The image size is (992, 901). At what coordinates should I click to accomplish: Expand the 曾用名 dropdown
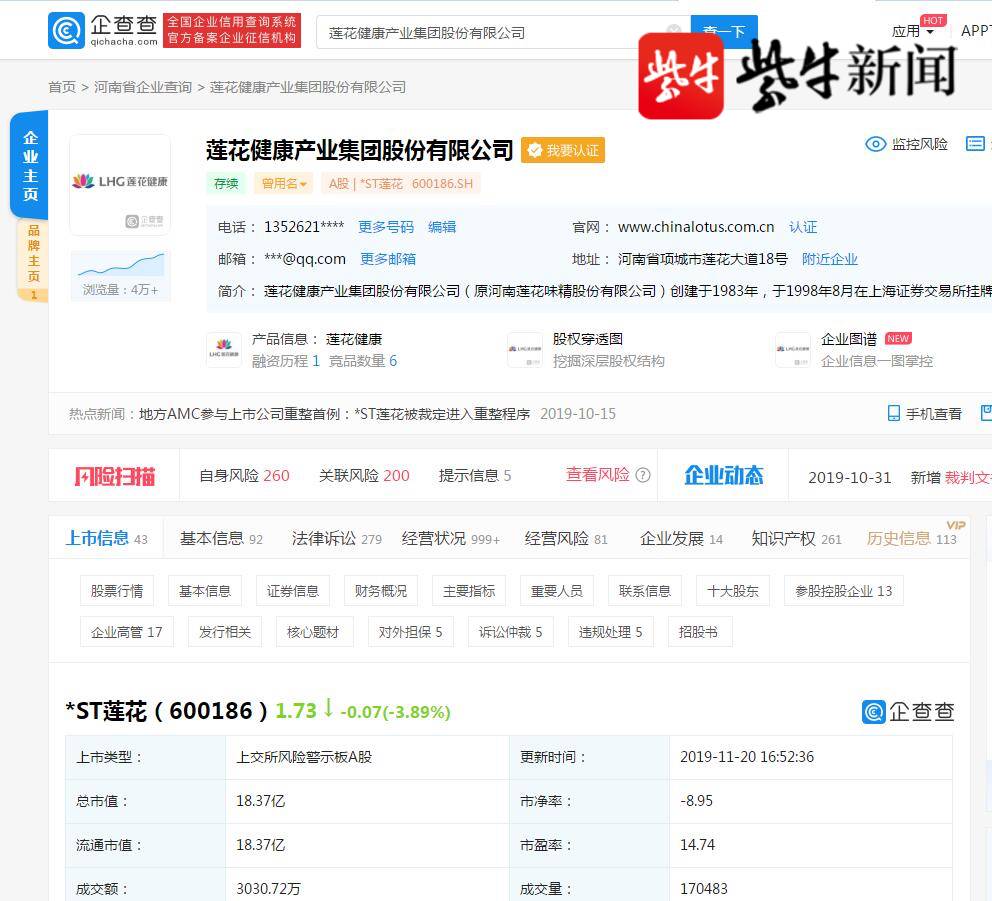click(x=284, y=183)
